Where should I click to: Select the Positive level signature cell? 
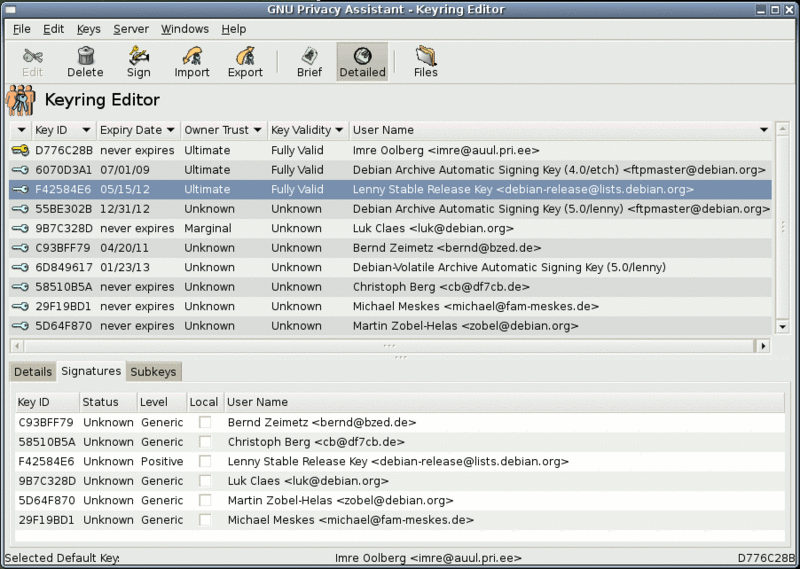click(x=162, y=461)
